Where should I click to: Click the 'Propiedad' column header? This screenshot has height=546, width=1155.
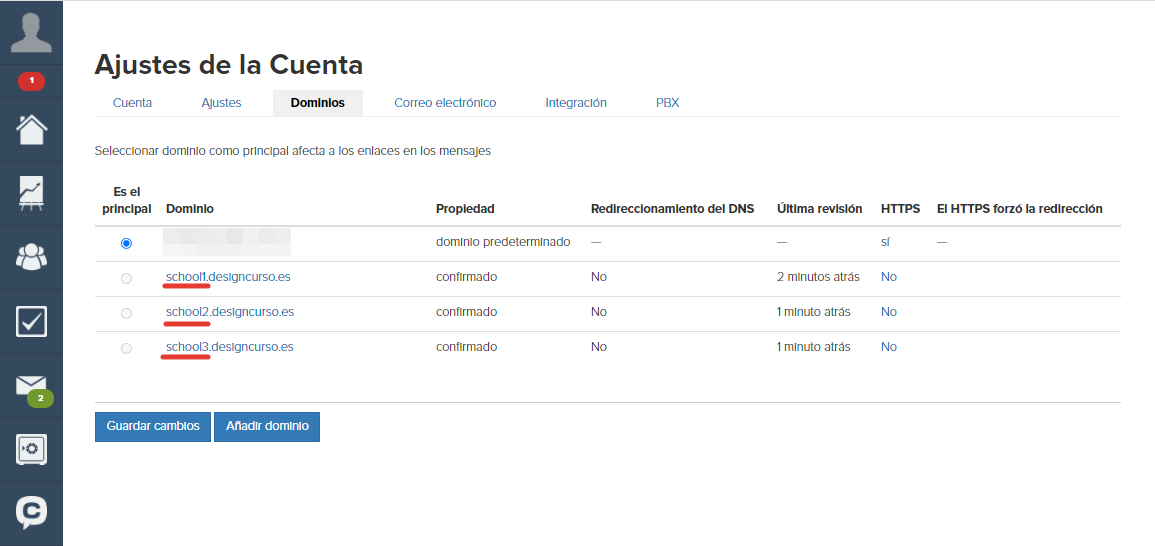tap(465, 209)
